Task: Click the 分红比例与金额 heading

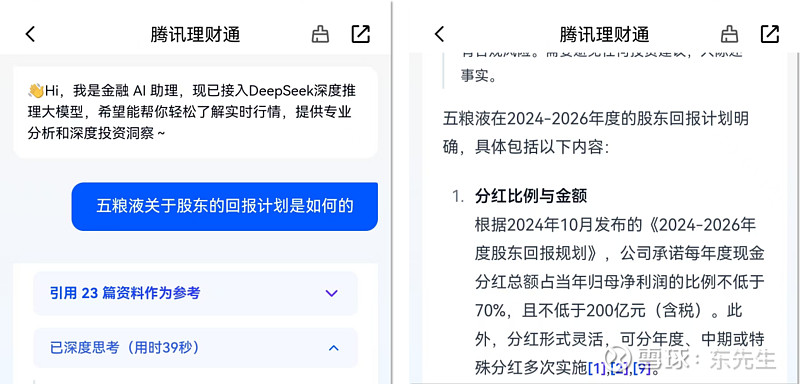Action: pyautogui.click(x=531, y=196)
